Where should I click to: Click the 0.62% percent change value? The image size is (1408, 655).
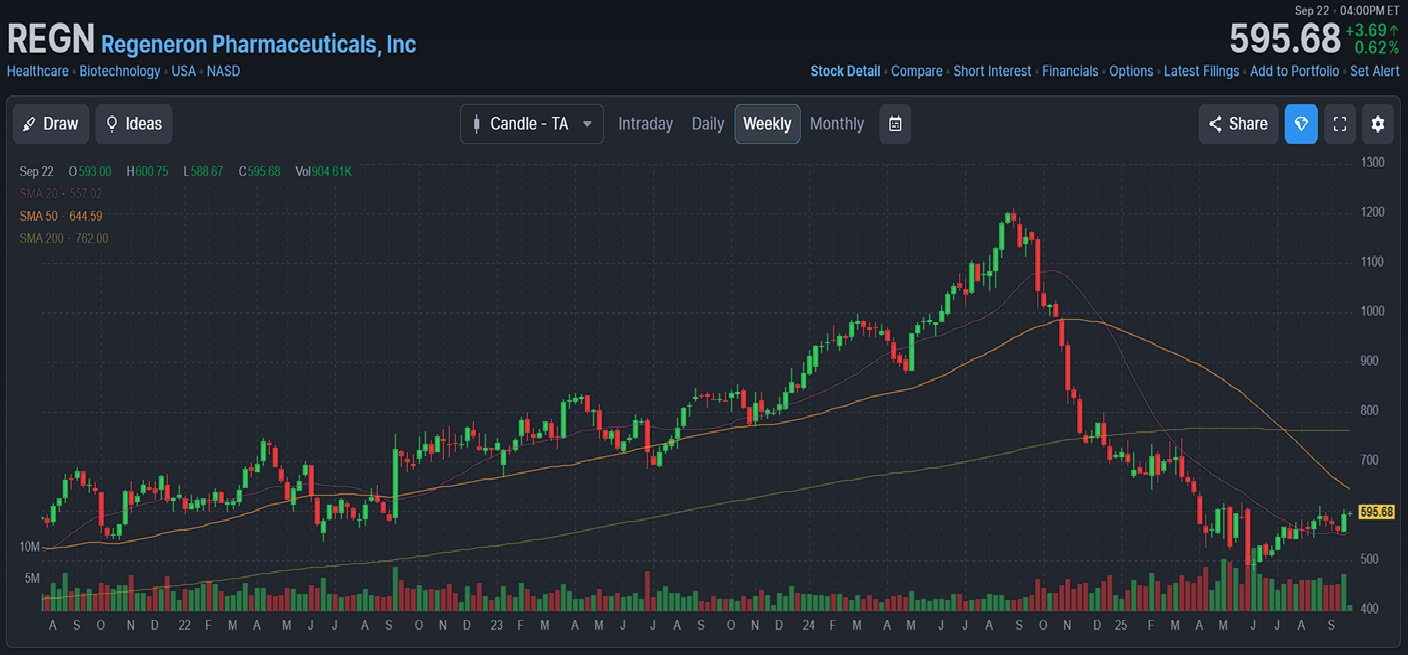tap(1377, 47)
